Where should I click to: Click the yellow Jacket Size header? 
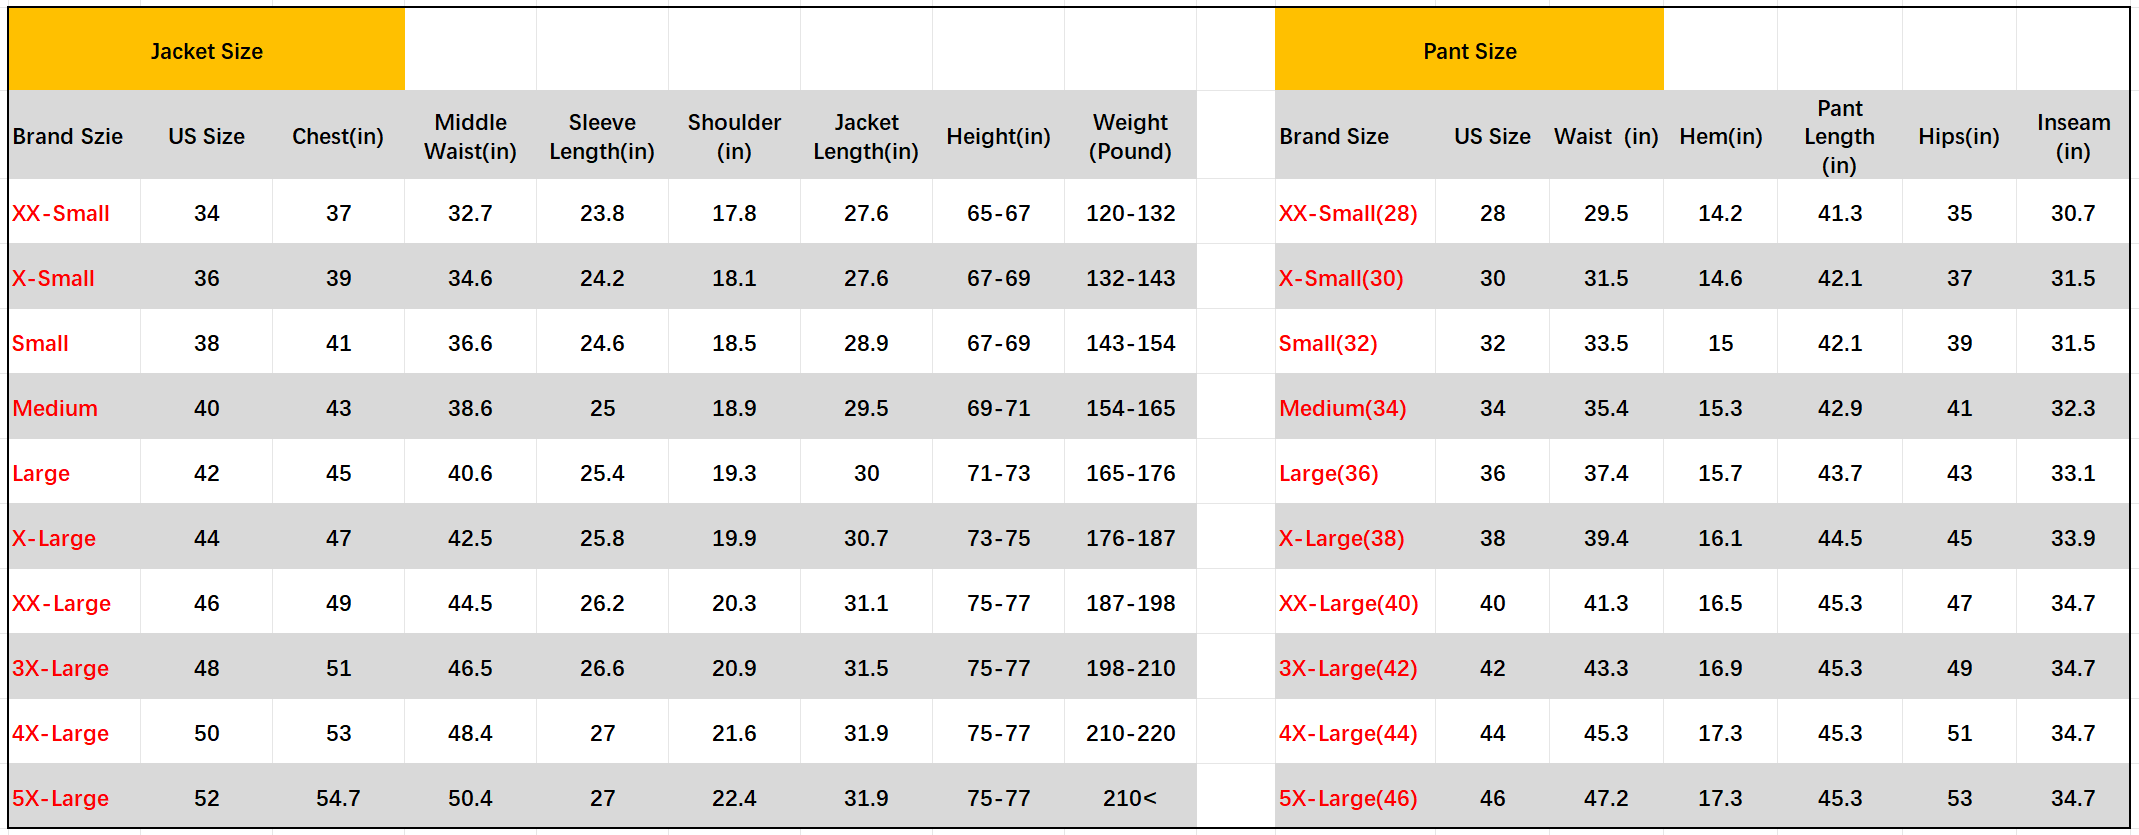207,50
